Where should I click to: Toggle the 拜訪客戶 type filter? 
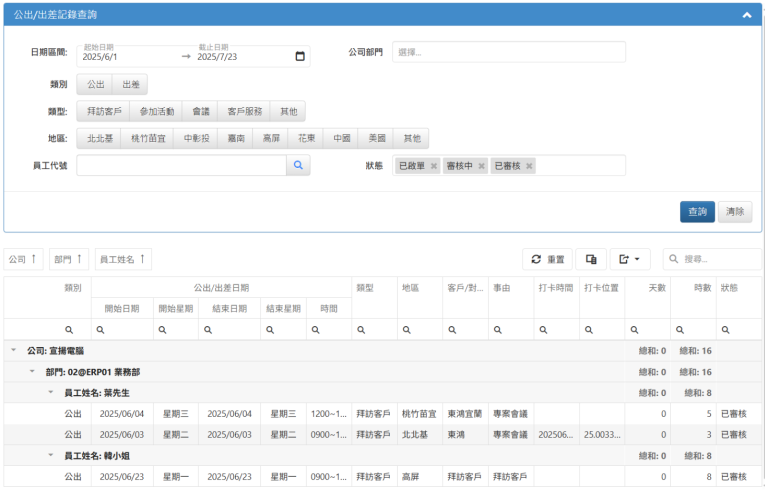104,111
